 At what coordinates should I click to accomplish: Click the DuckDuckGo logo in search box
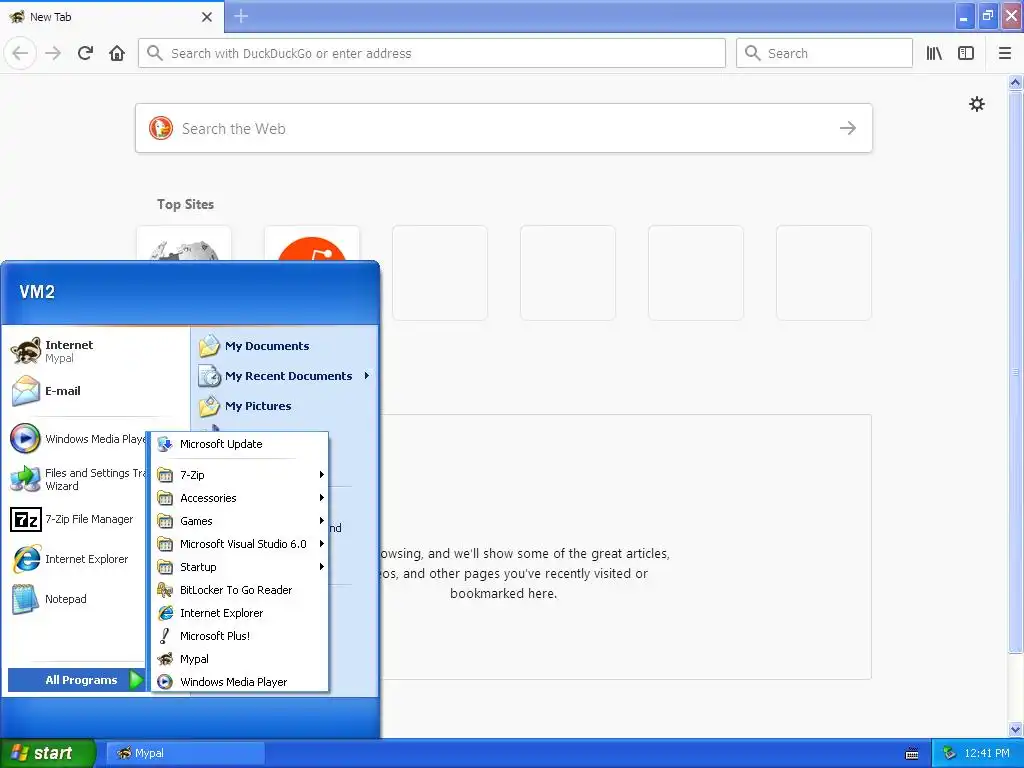click(161, 128)
